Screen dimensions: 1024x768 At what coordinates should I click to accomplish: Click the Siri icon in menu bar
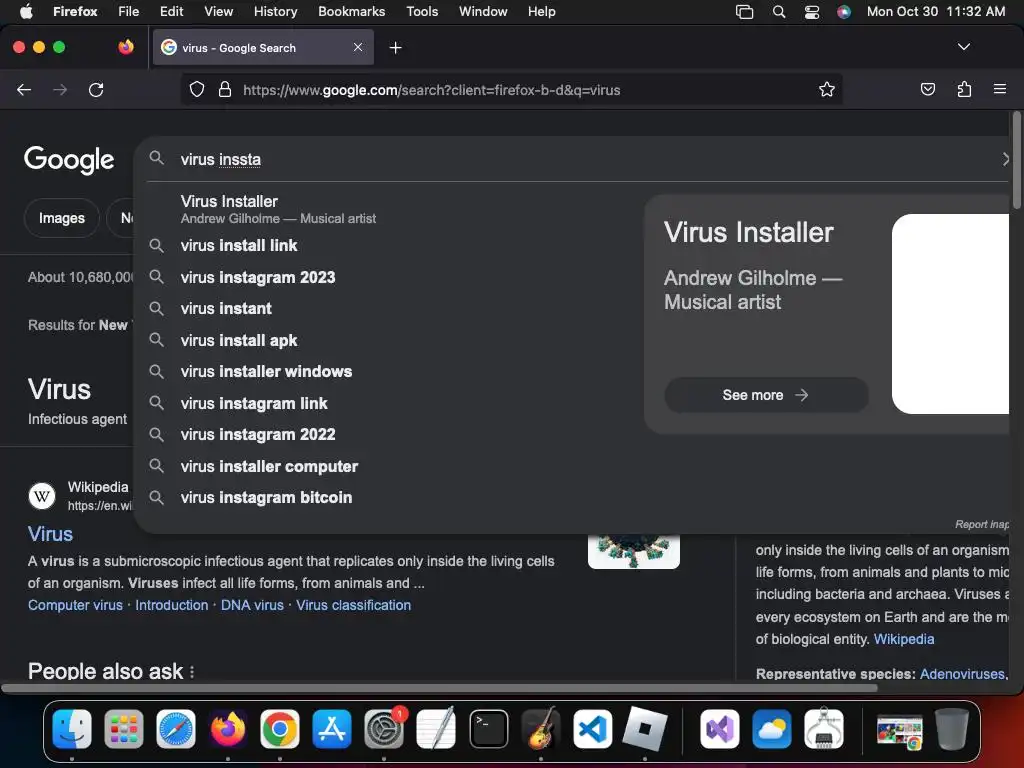point(844,11)
